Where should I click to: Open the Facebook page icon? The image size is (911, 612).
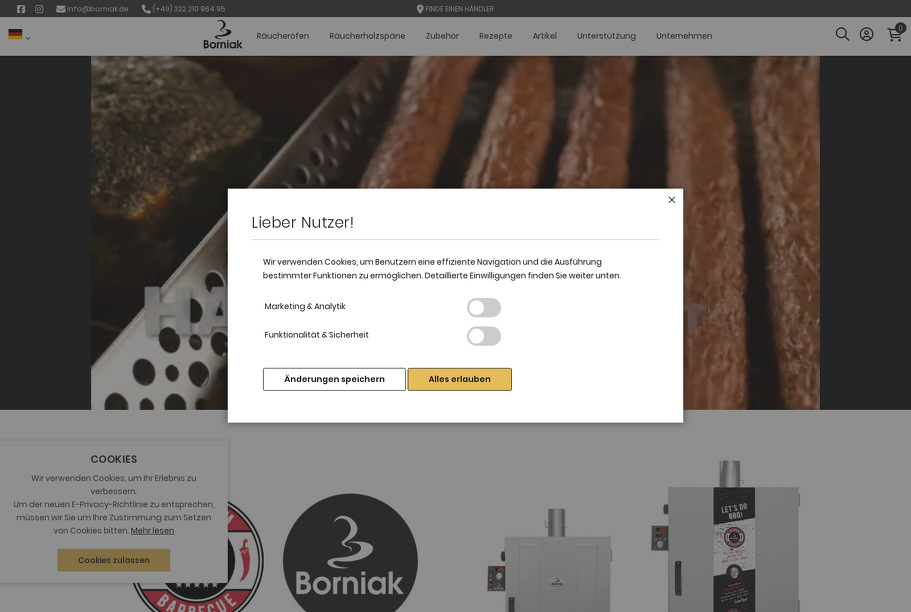tap(21, 9)
